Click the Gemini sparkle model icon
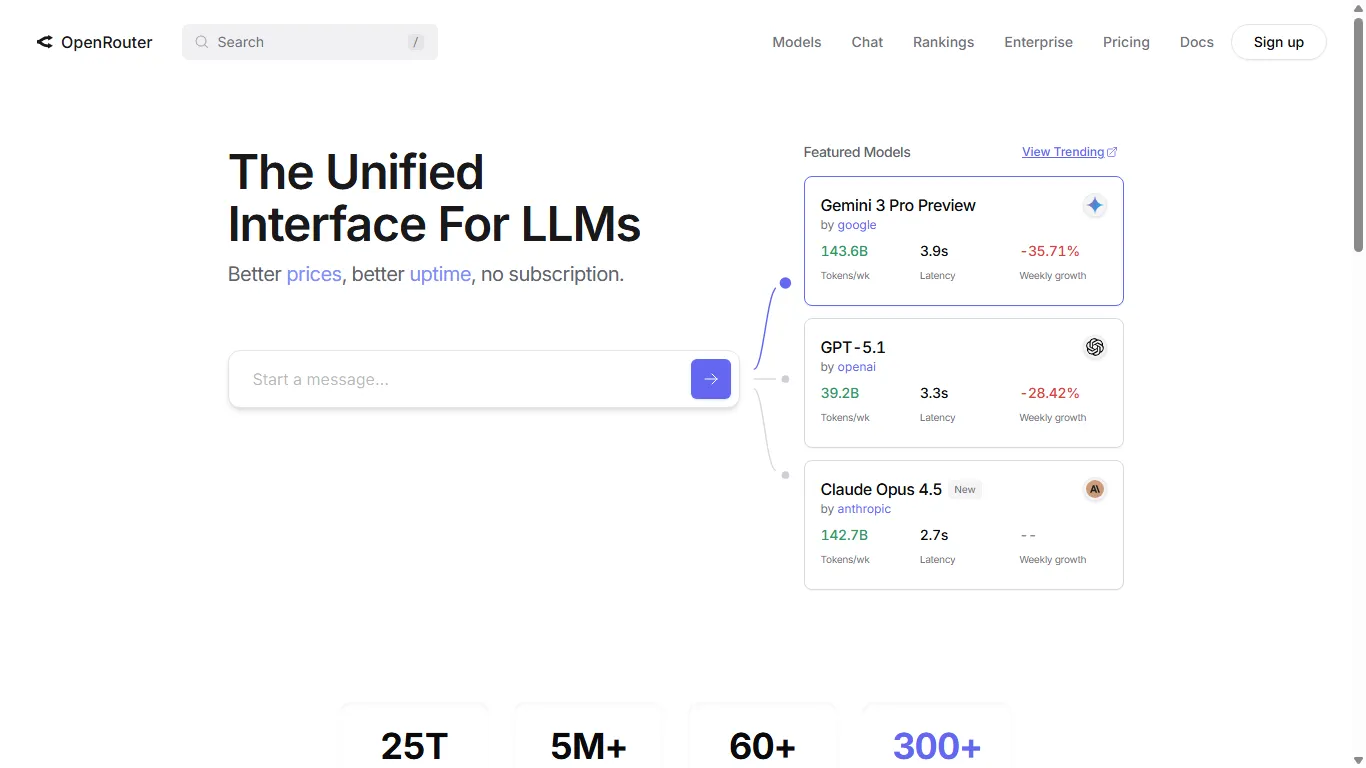Image resolution: width=1366 pixels, height=768 pixels. [1095, 205]
